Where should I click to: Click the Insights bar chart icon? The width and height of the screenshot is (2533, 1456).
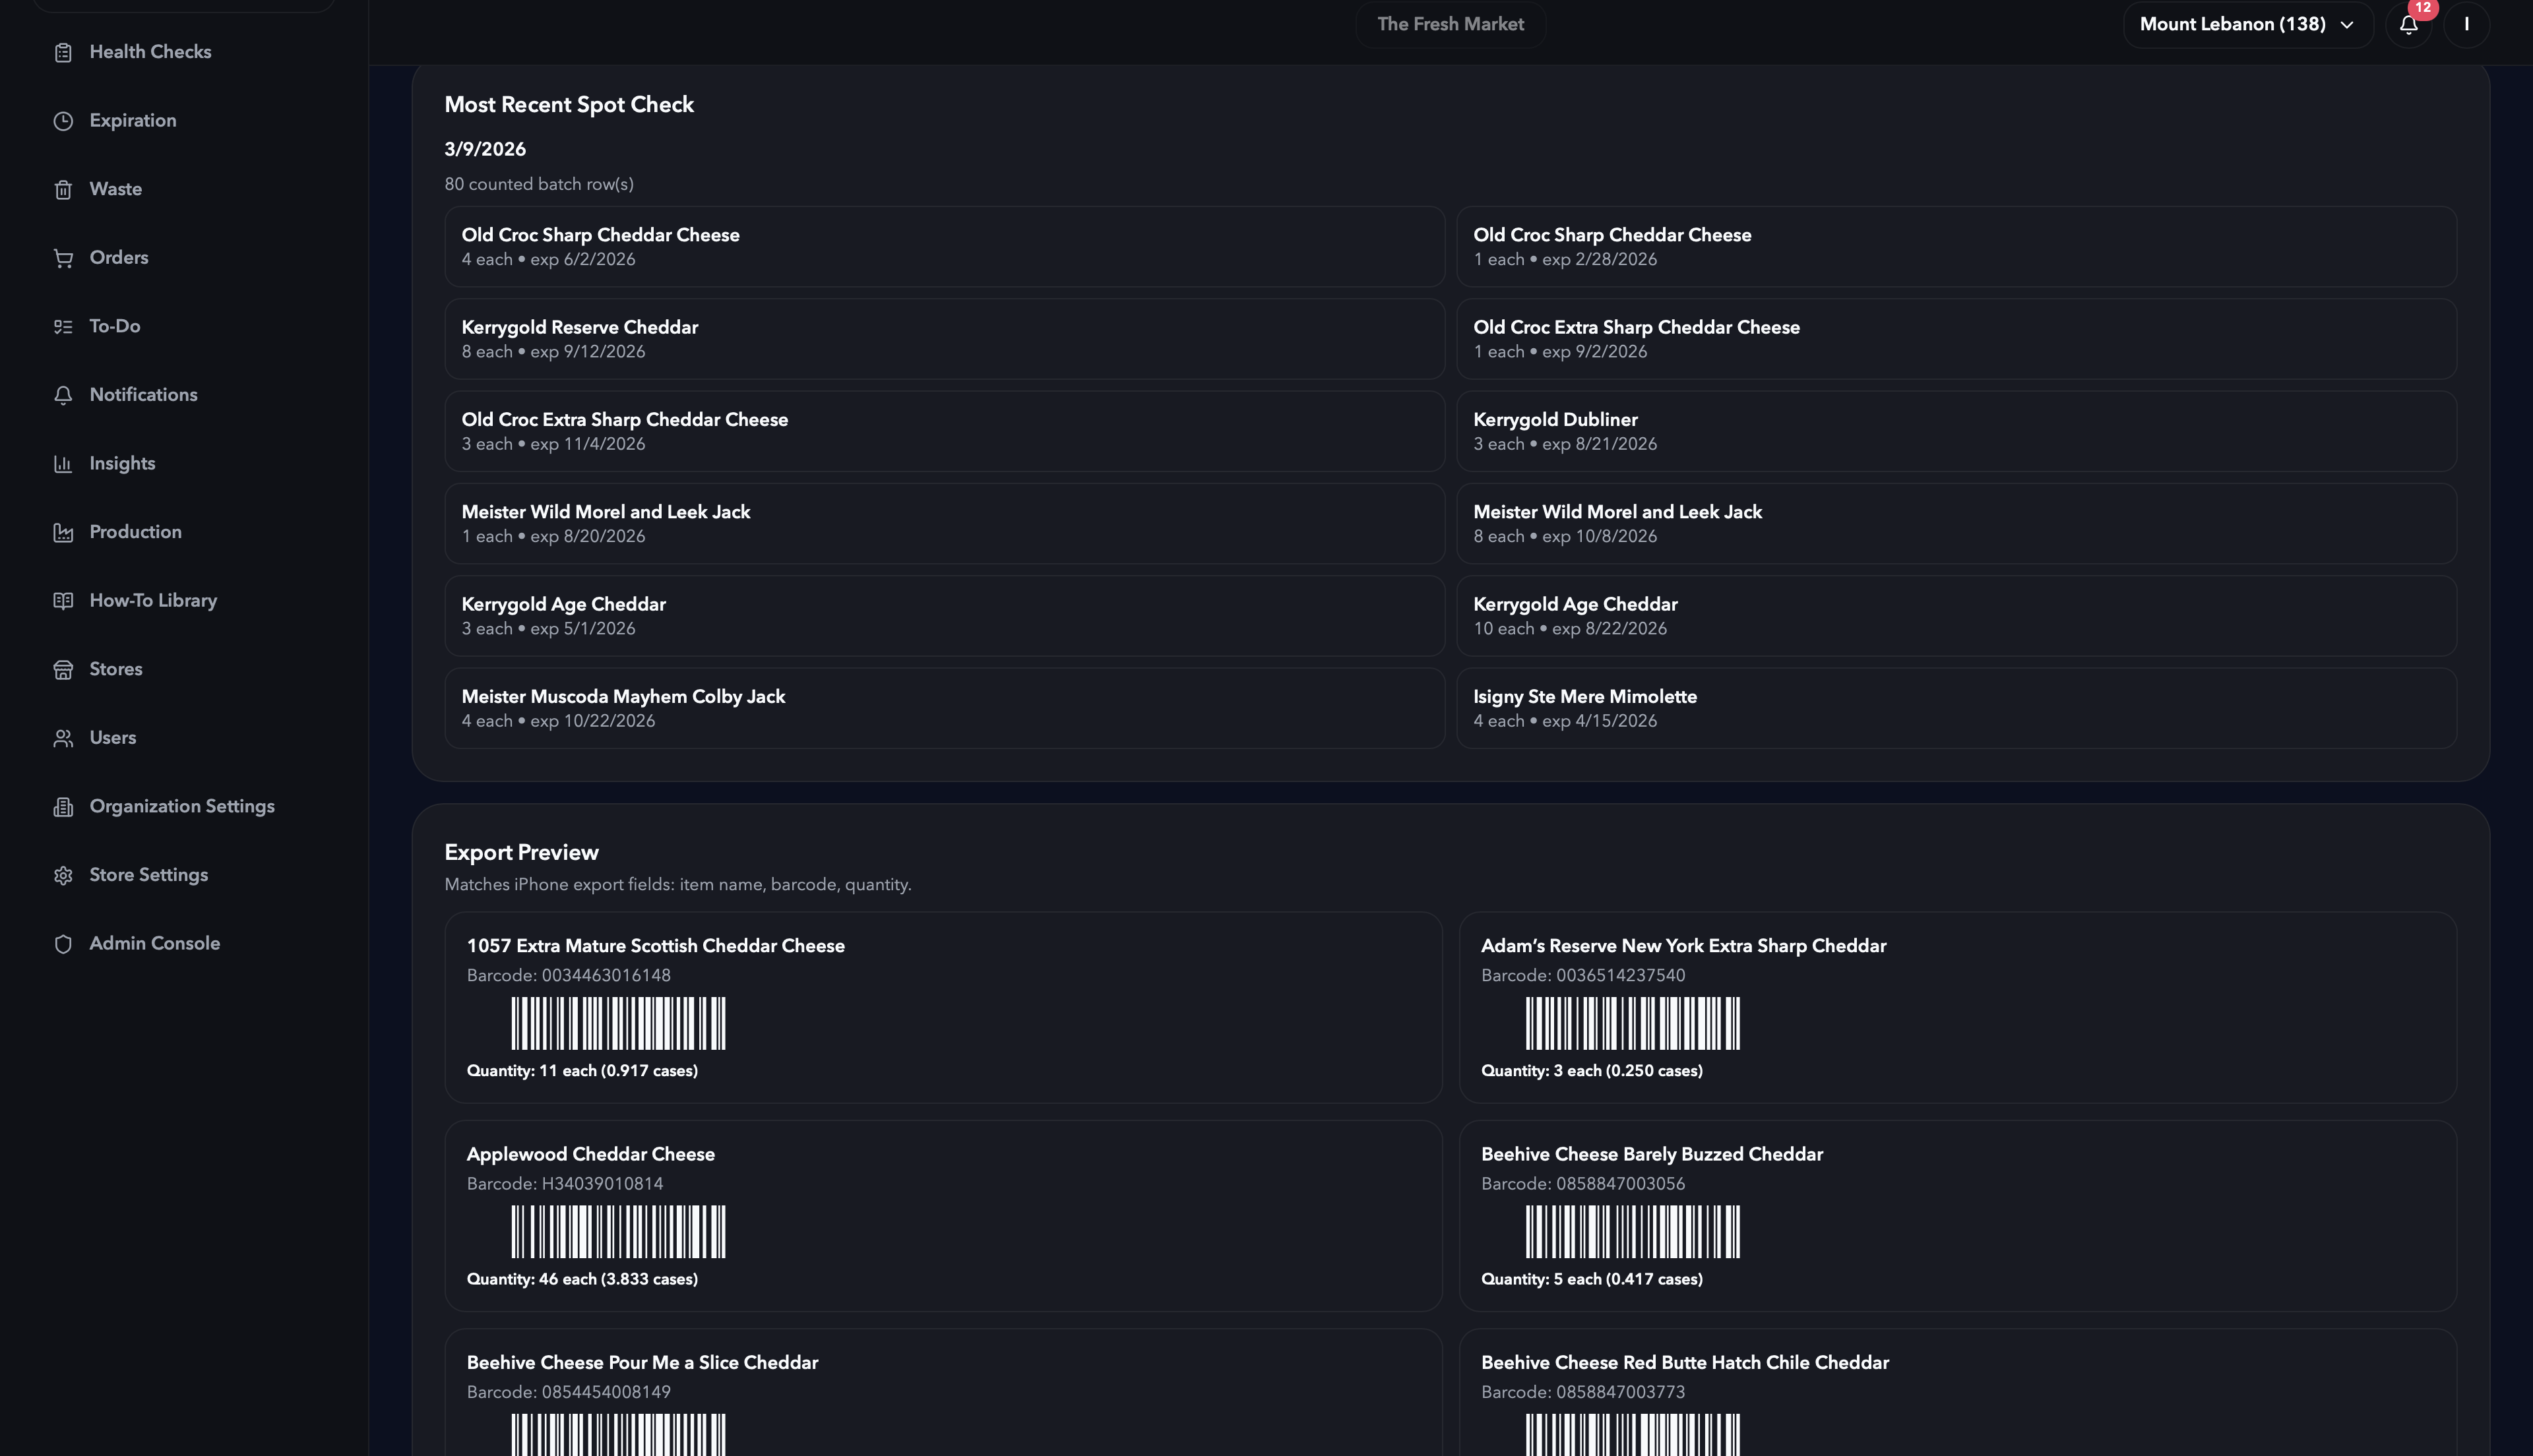(x=63, y=464)
